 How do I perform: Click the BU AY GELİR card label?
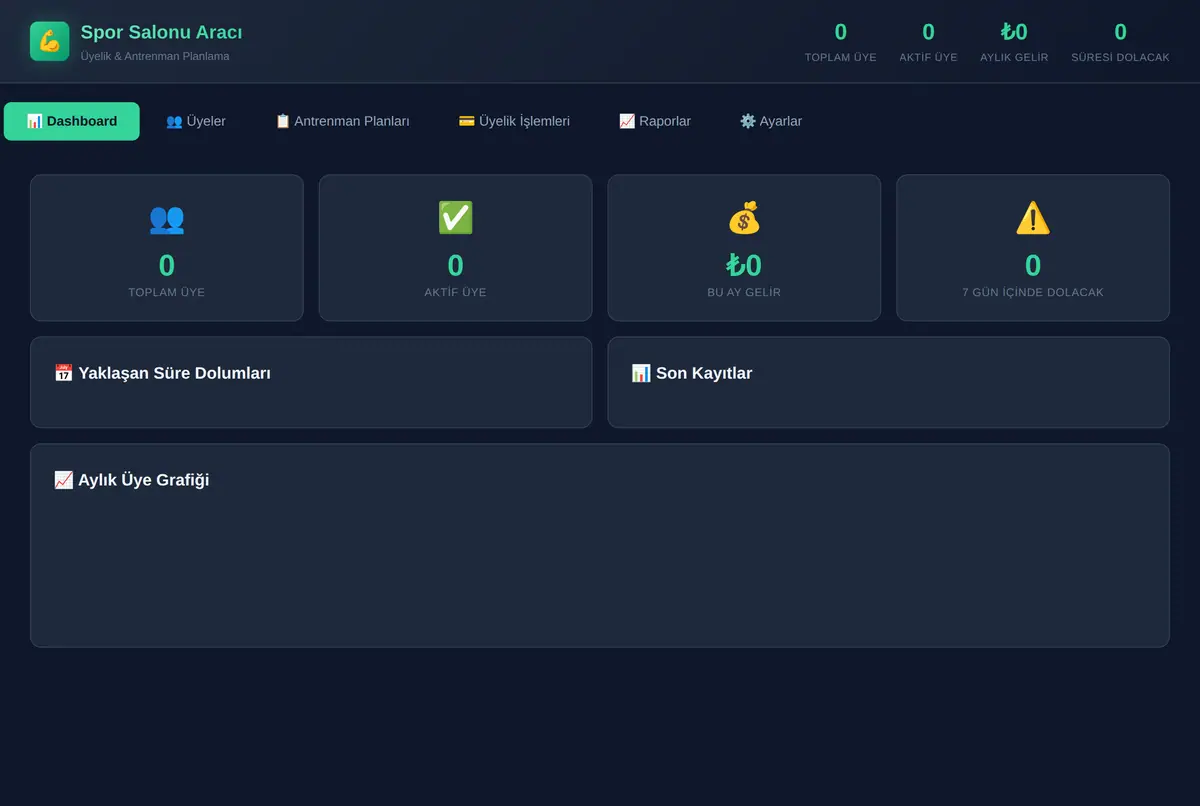pos(744,292)
